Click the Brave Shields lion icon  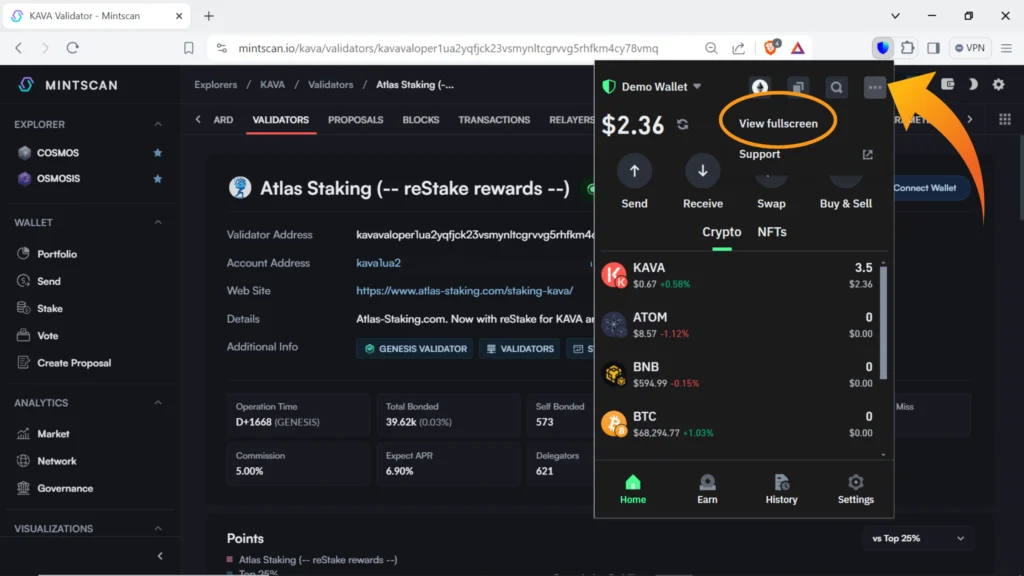[x=771, y=48]
